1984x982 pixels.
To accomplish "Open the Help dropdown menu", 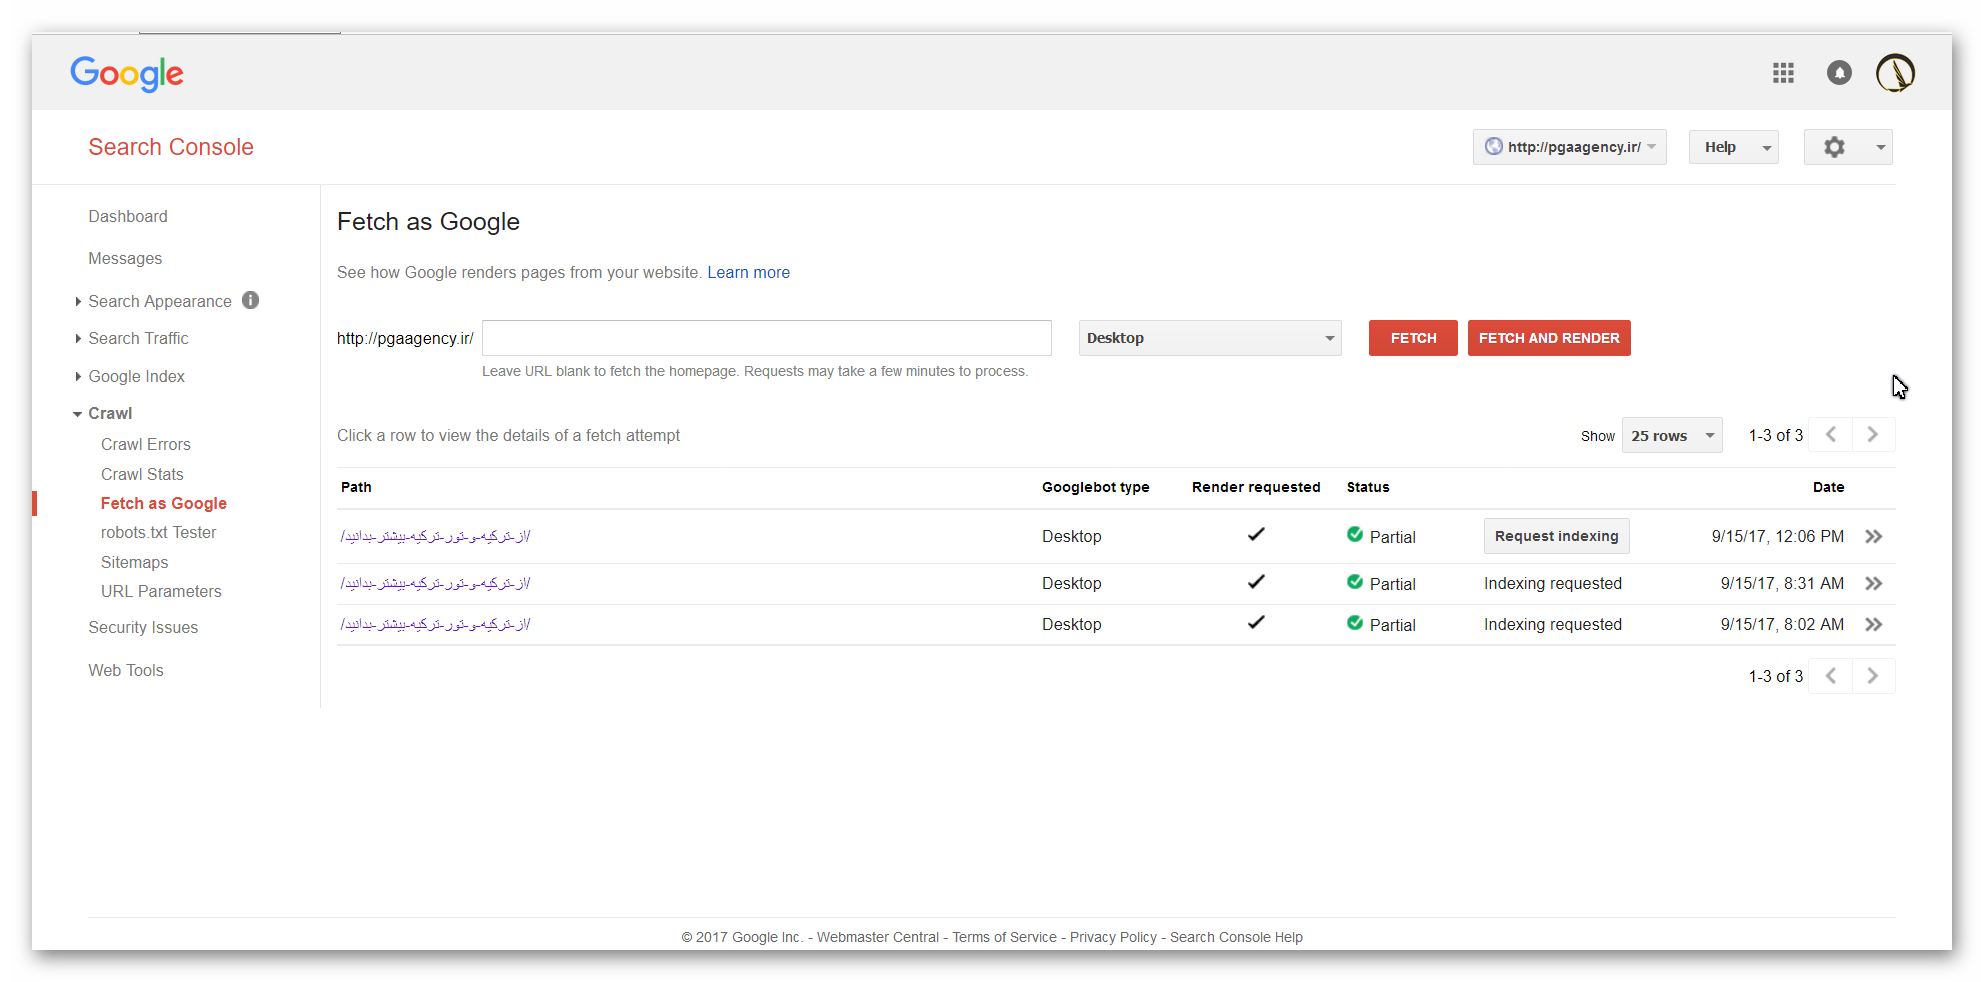I will [1734, 147].
